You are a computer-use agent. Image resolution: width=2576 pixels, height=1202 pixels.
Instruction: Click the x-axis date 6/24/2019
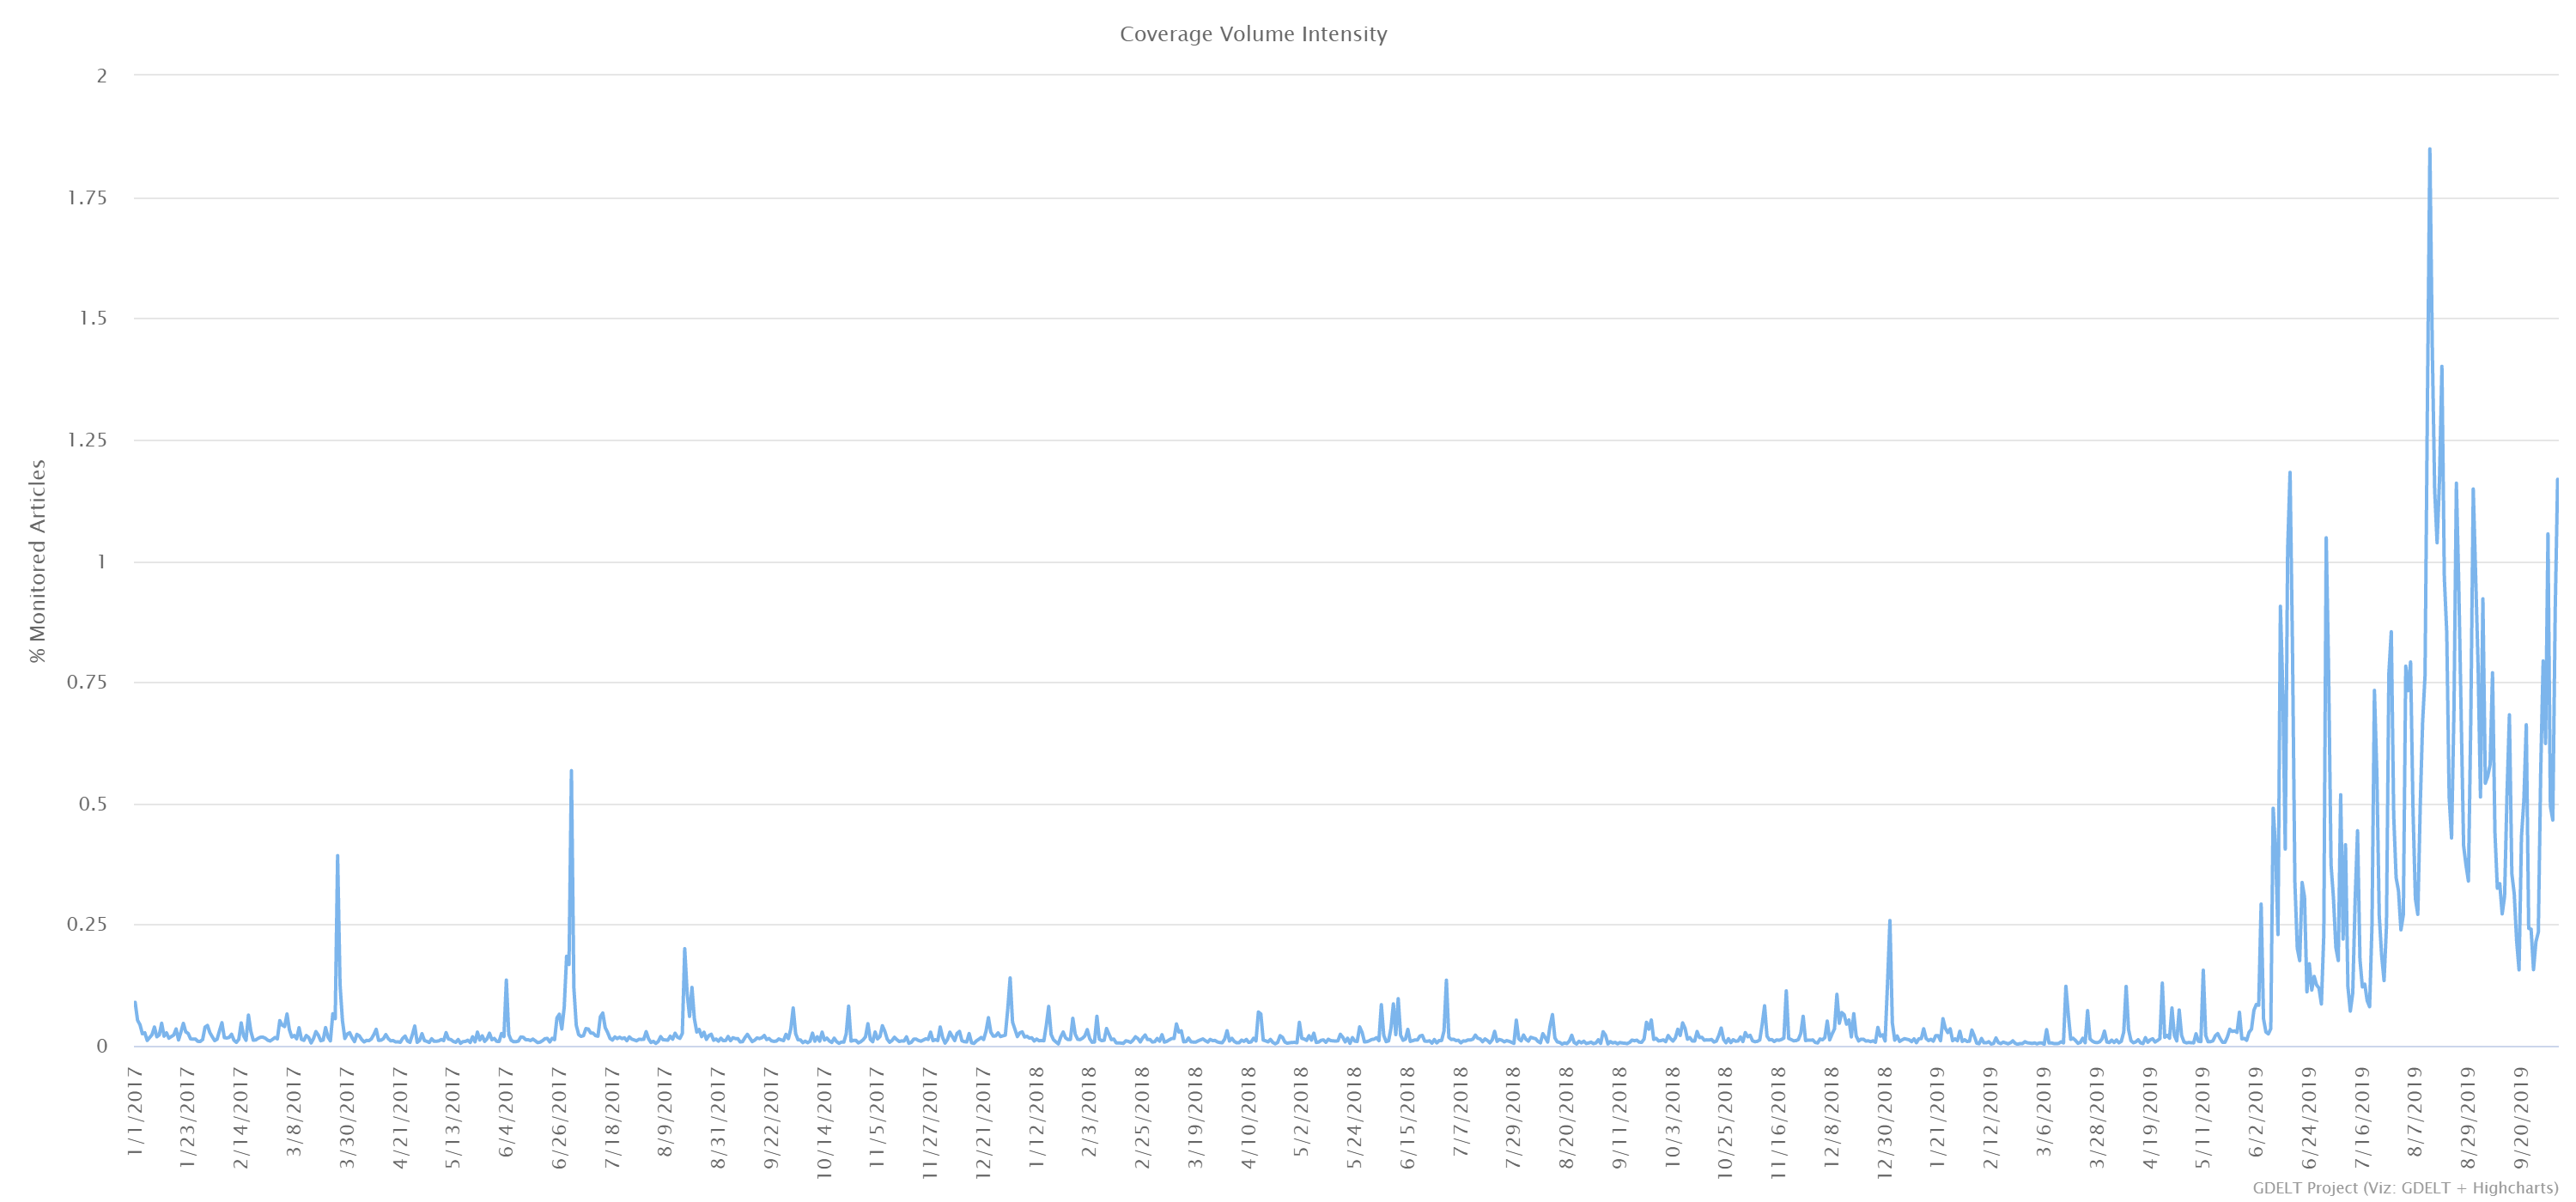(2309, 1116)
